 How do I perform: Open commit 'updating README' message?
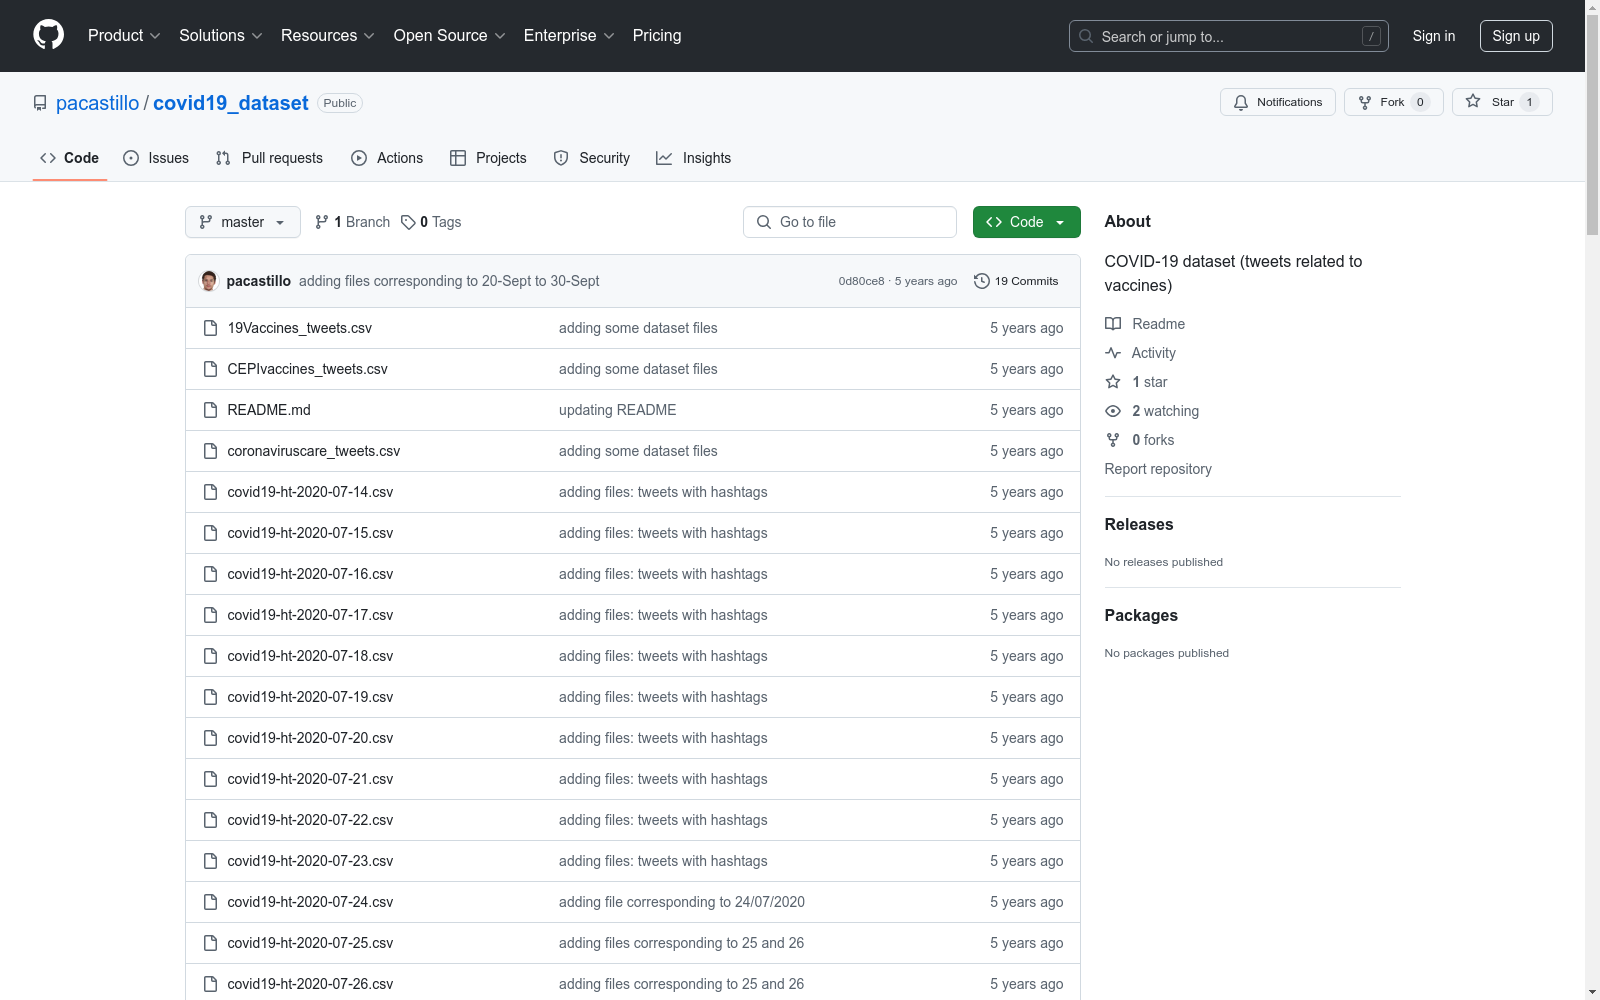pos(618,410)
